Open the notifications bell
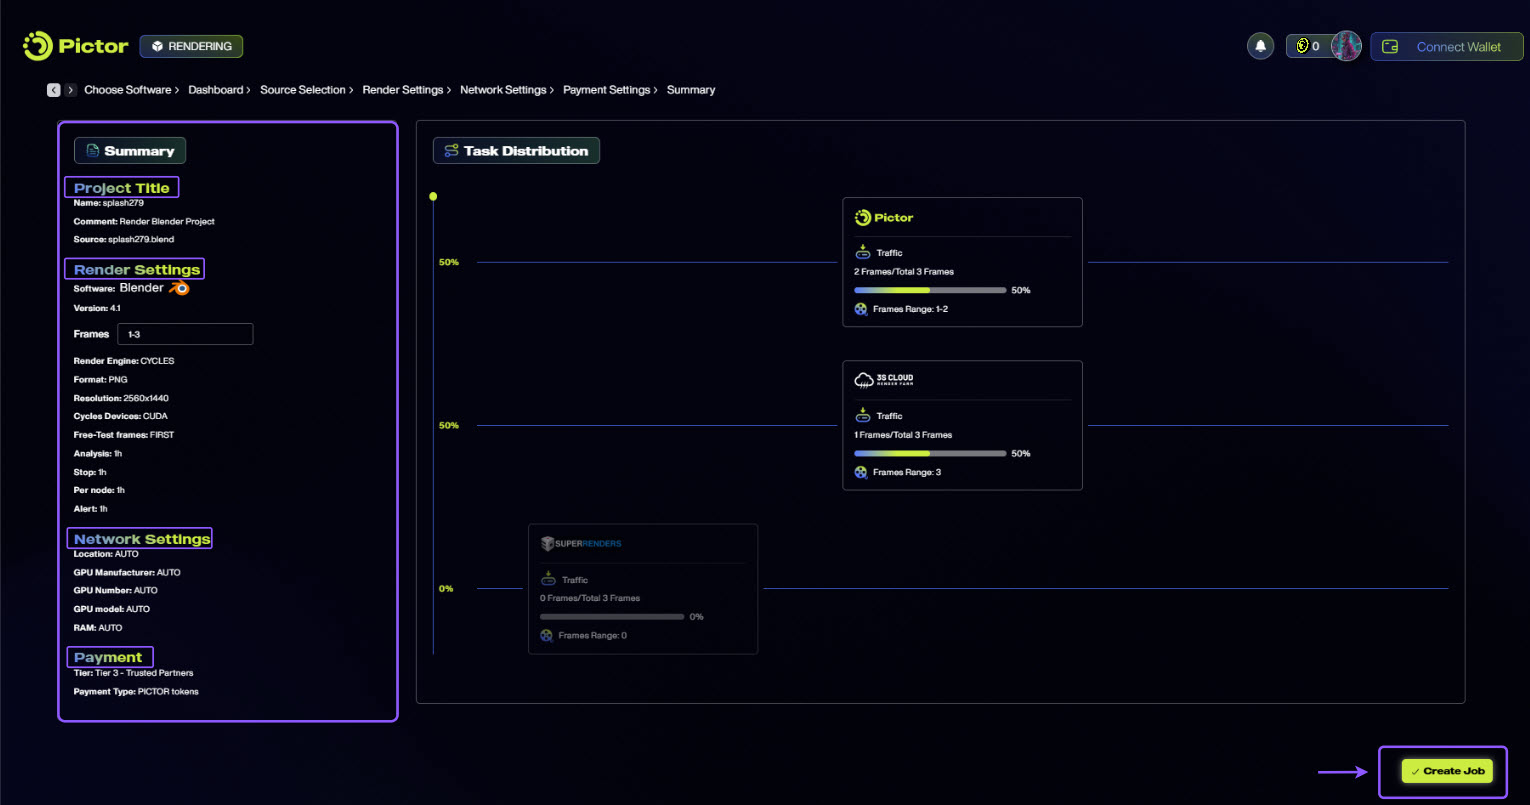This screenshot has width=1530, height=805. pos(1260,46)
